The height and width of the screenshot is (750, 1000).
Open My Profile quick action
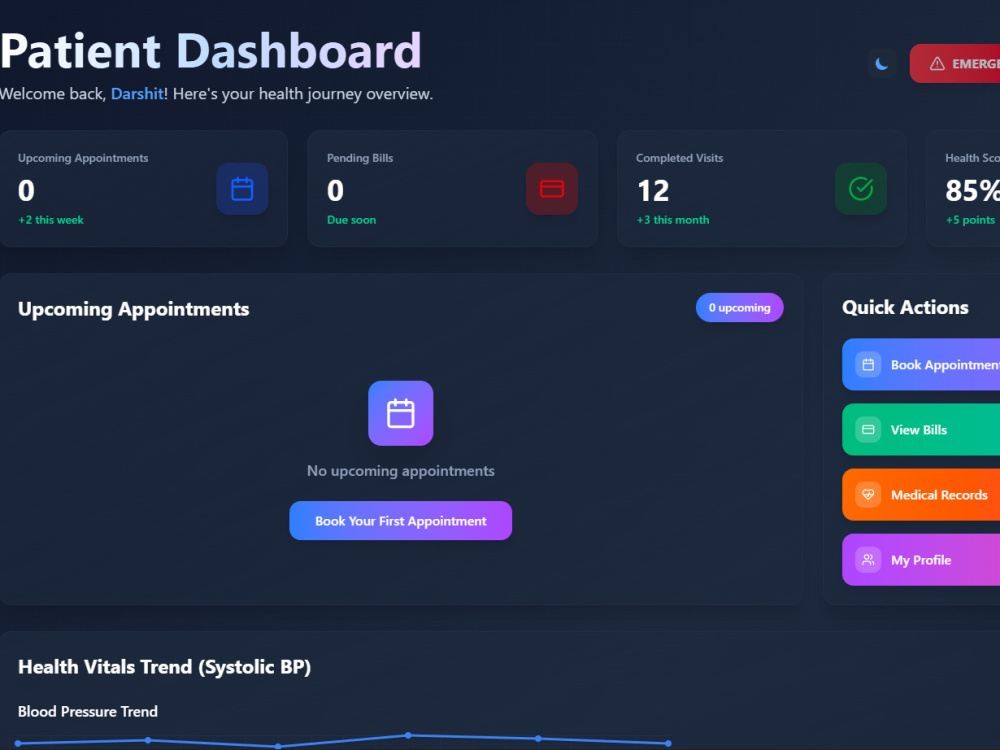(921, 559)
